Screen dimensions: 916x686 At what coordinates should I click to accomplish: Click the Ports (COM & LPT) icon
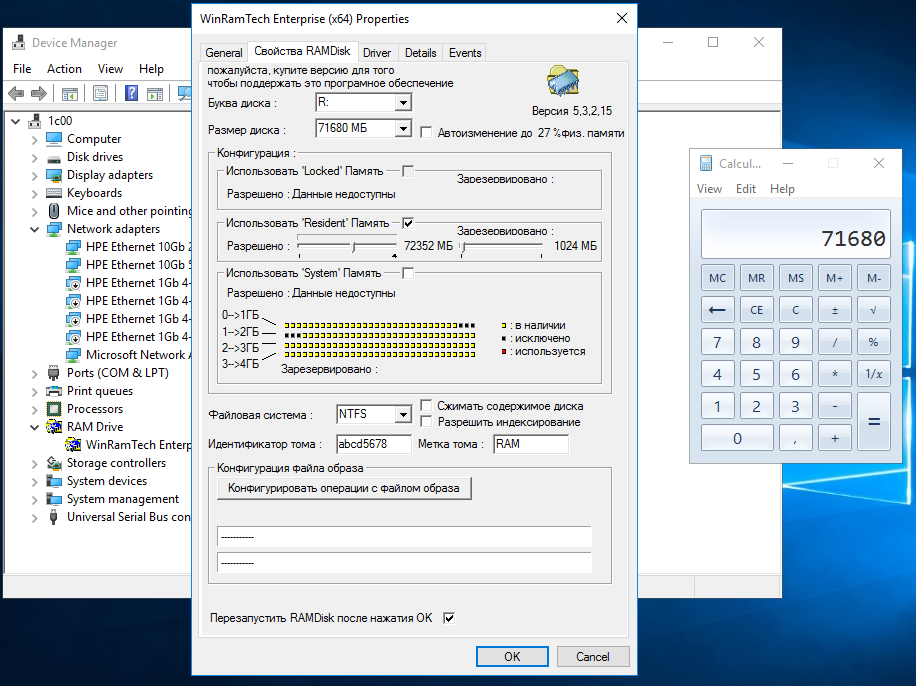(x=54, y=373)
